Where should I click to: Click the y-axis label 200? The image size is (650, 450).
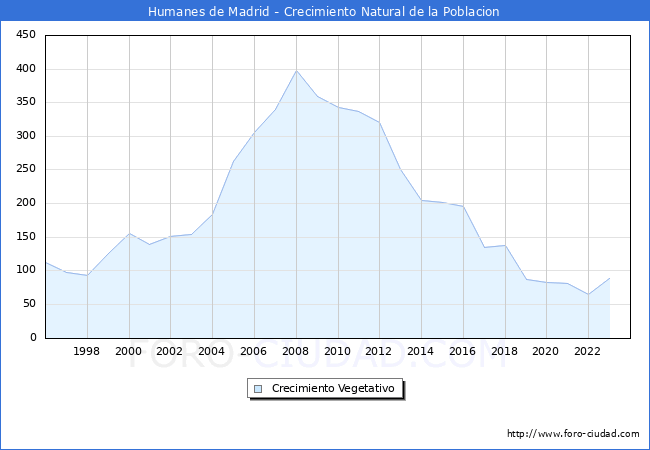[26, 203]
